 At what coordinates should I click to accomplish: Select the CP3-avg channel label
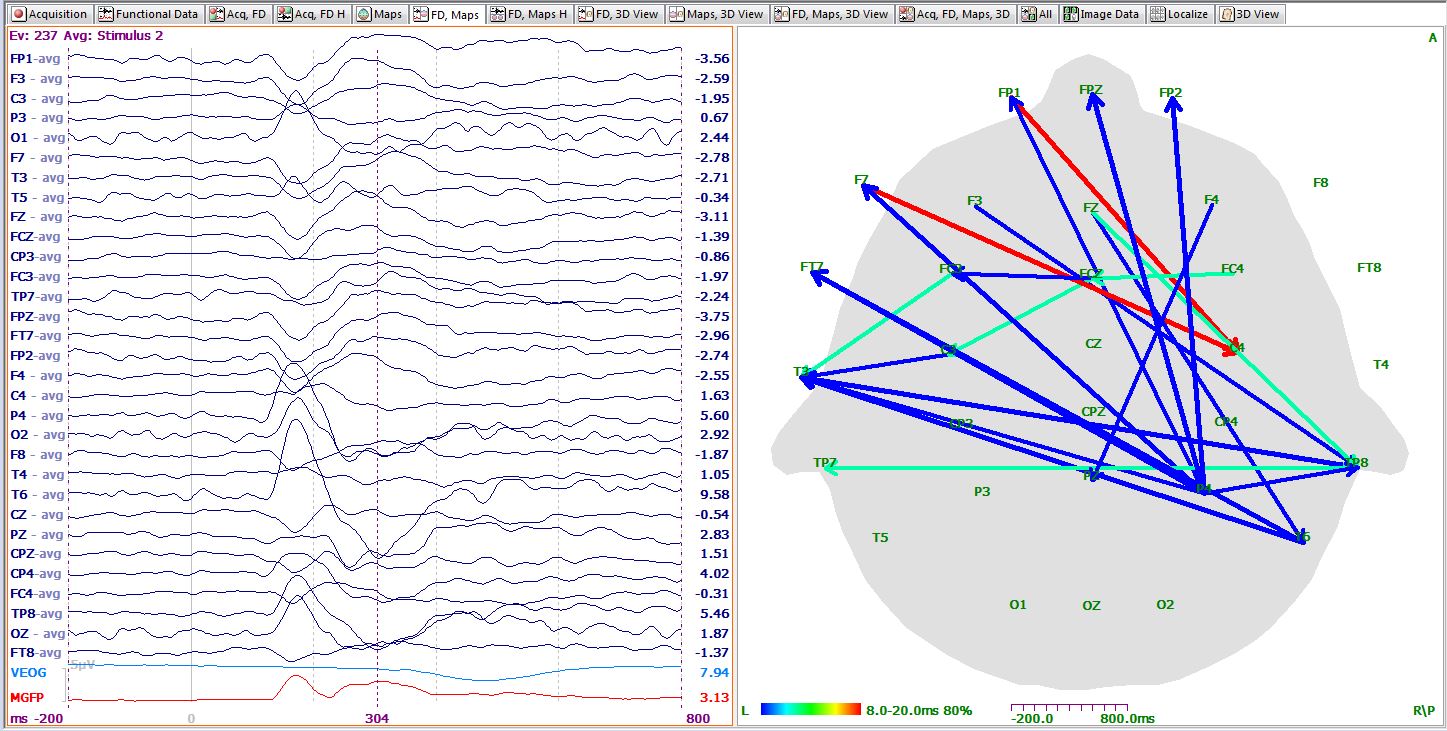point(35,256)
